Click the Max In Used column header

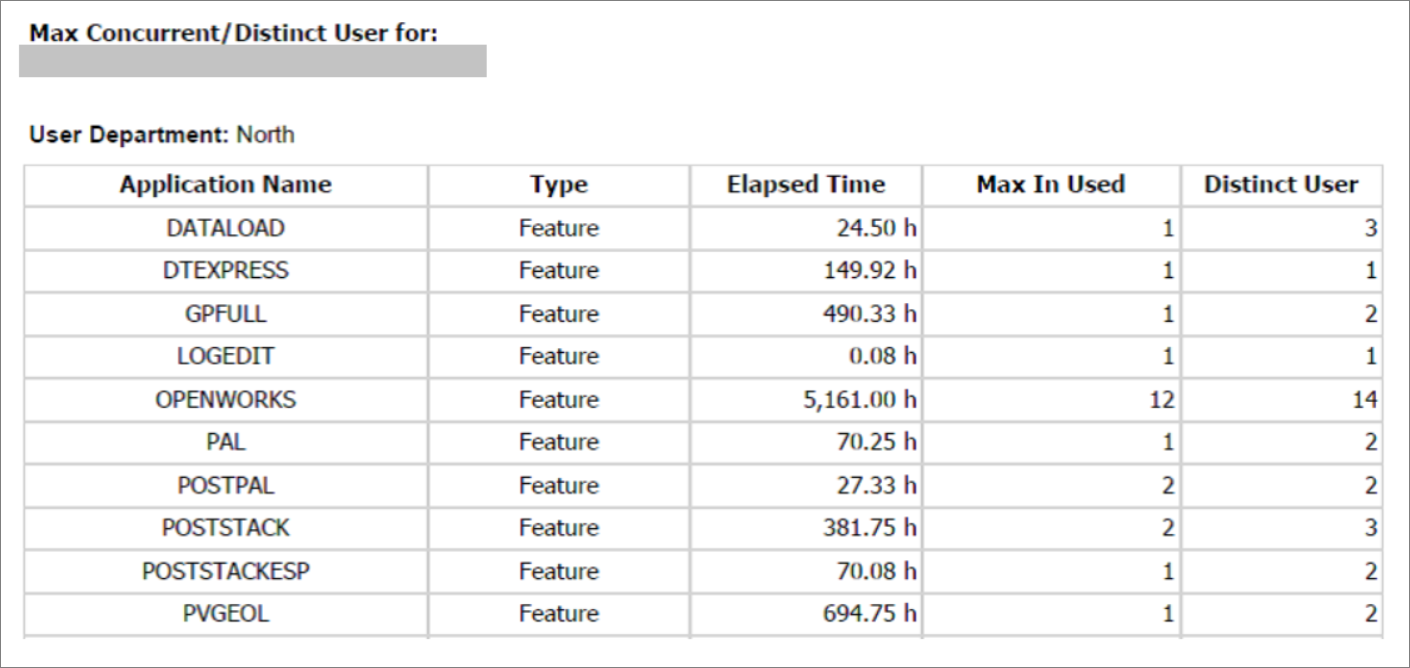point(1050,185)
